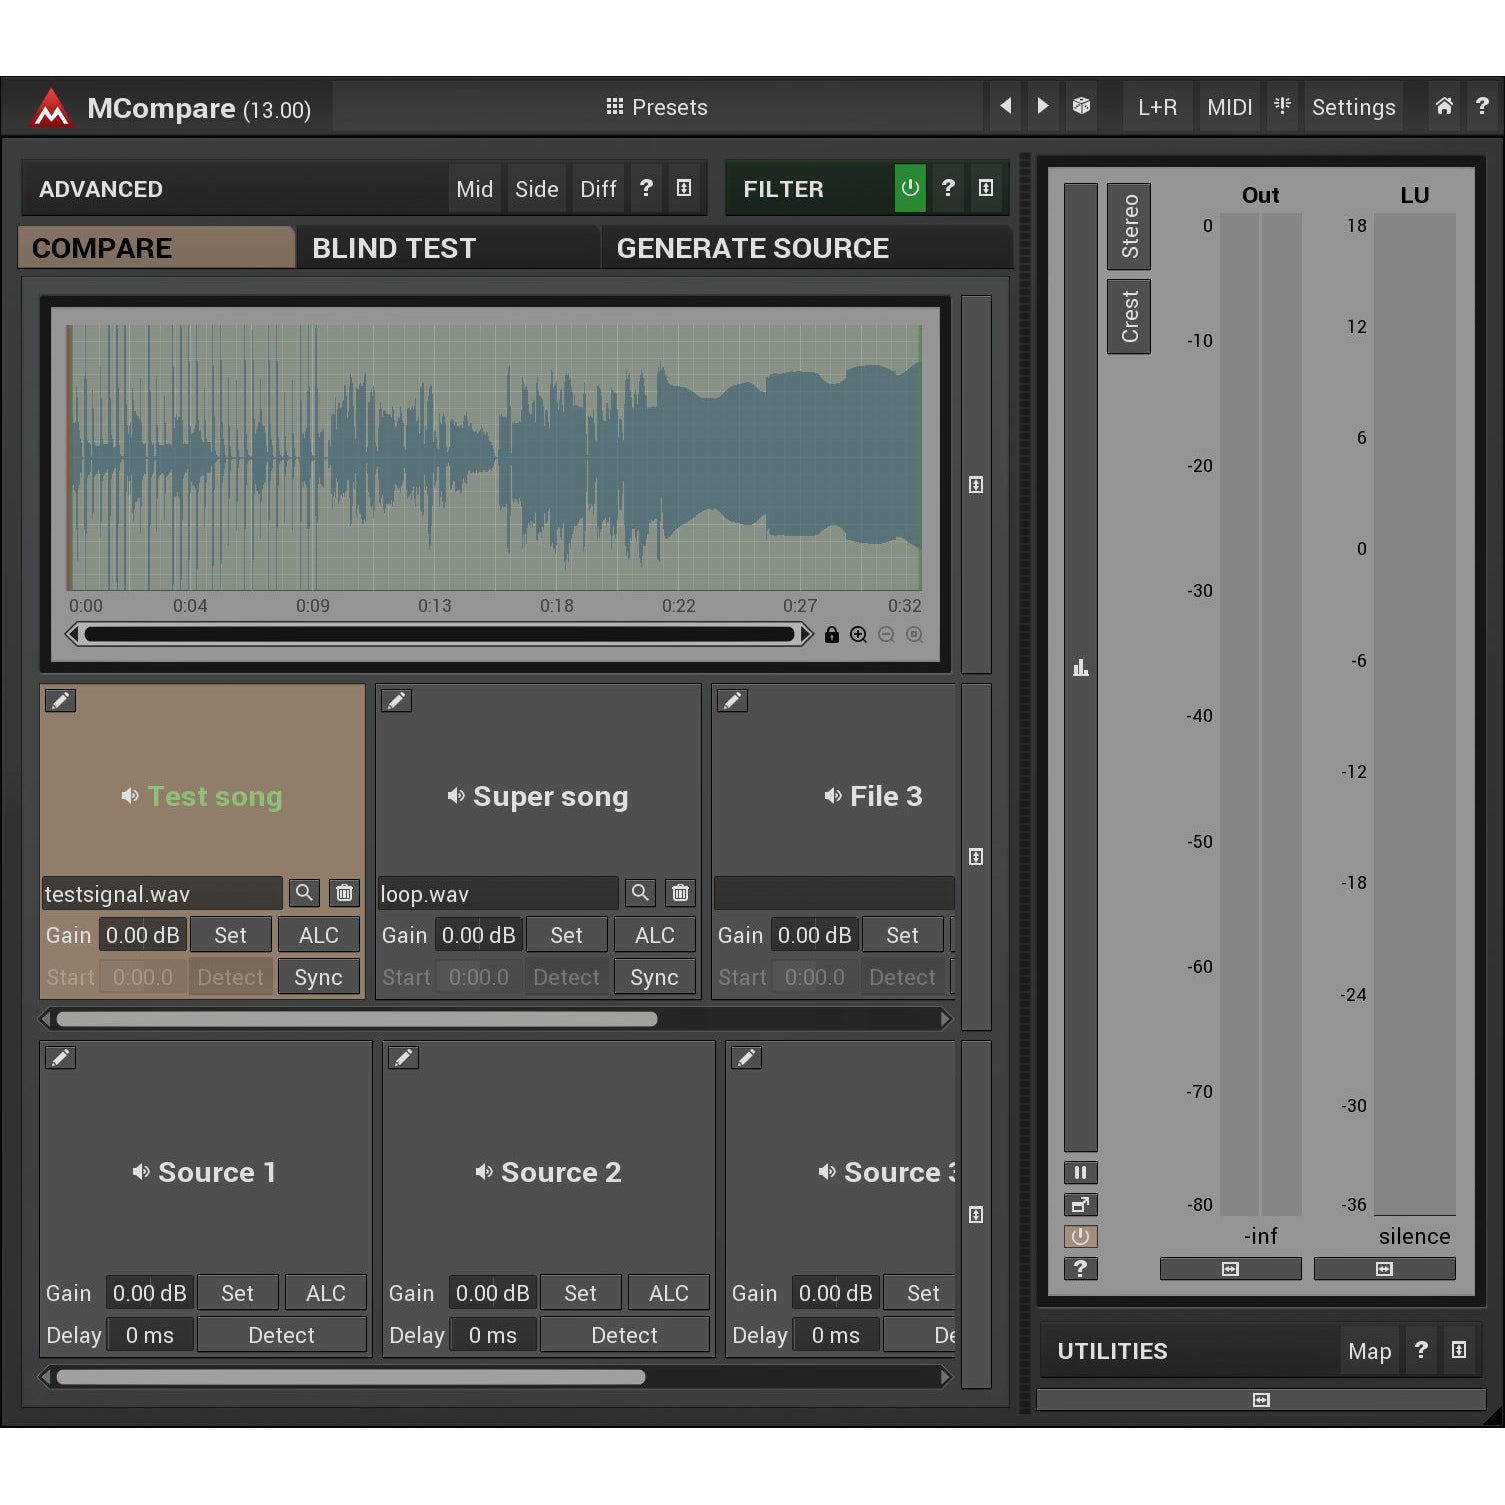The image size is (1505, 1505).
Task: Open the Presets menu
Action: coord(657,107)
